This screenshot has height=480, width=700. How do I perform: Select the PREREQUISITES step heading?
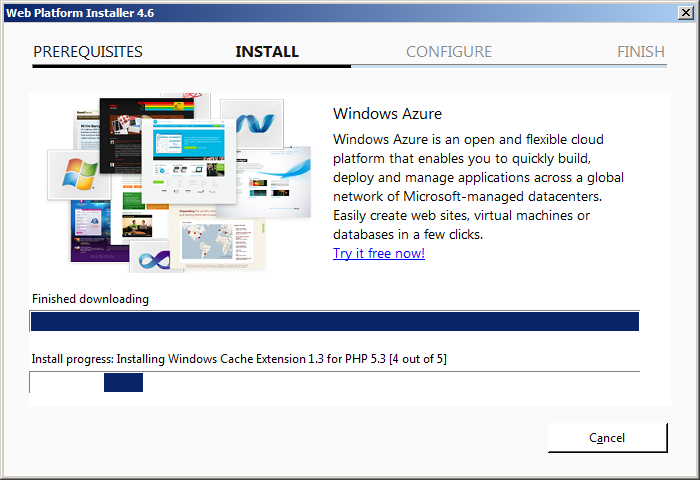click(x=88, y=52)
